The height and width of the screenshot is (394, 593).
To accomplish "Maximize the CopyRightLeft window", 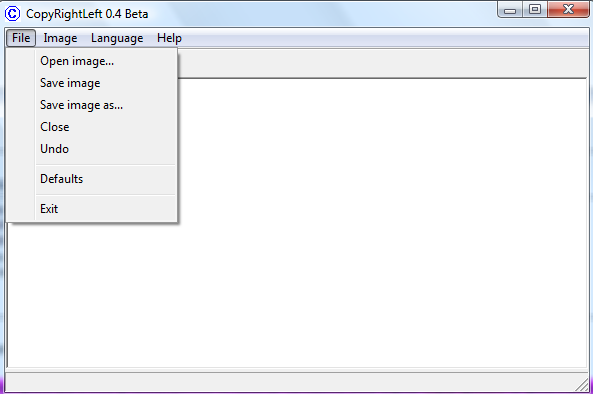I will pos(535,9).
